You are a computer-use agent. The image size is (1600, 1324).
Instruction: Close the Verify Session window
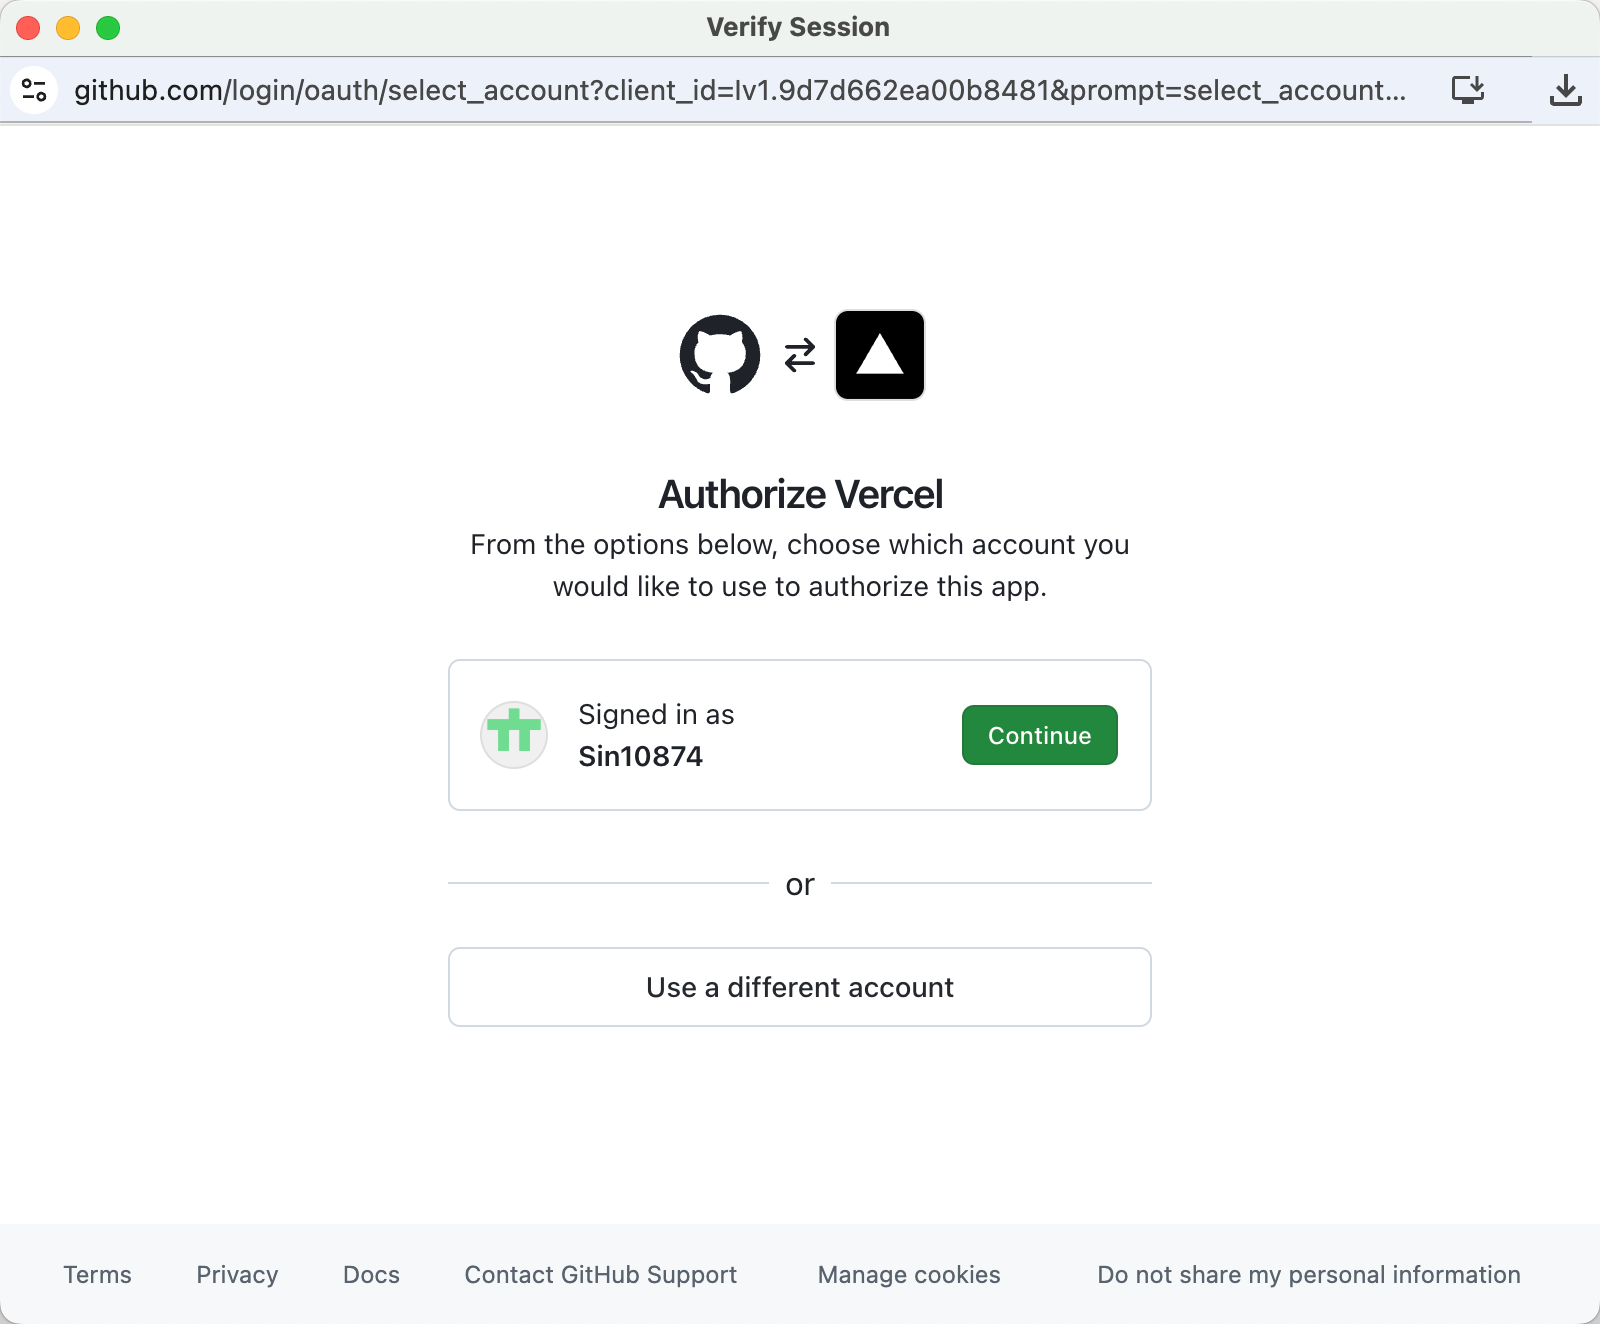[28, 28]
